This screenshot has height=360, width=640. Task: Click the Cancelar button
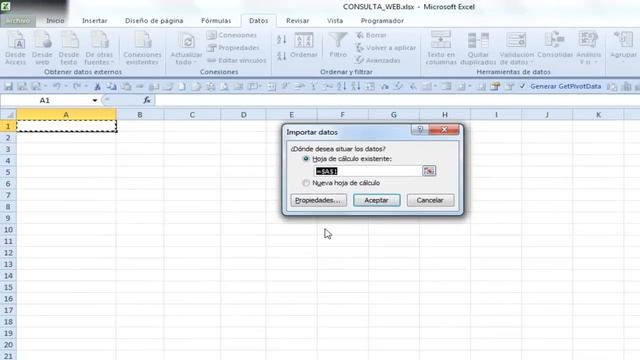(430, 200)
